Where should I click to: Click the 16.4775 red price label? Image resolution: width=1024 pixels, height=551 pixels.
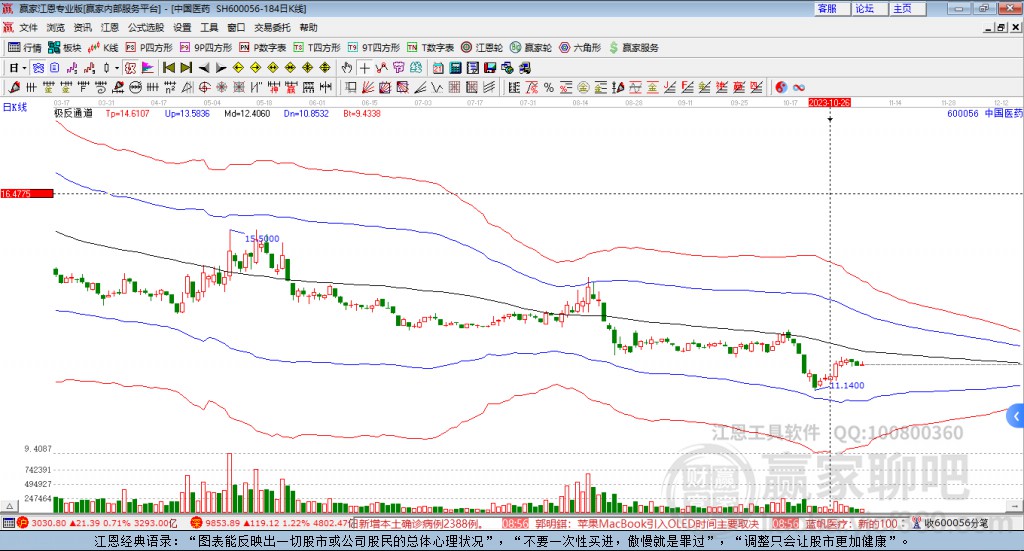click(x=27, y=193)
